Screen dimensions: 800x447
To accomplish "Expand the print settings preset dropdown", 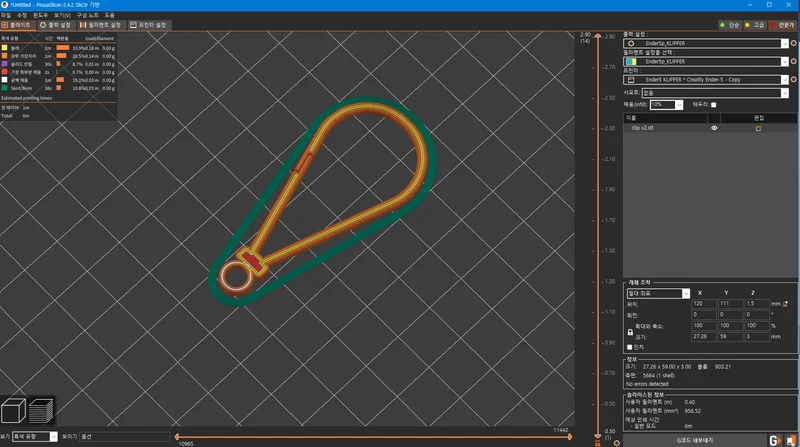I will pos(785,43).
